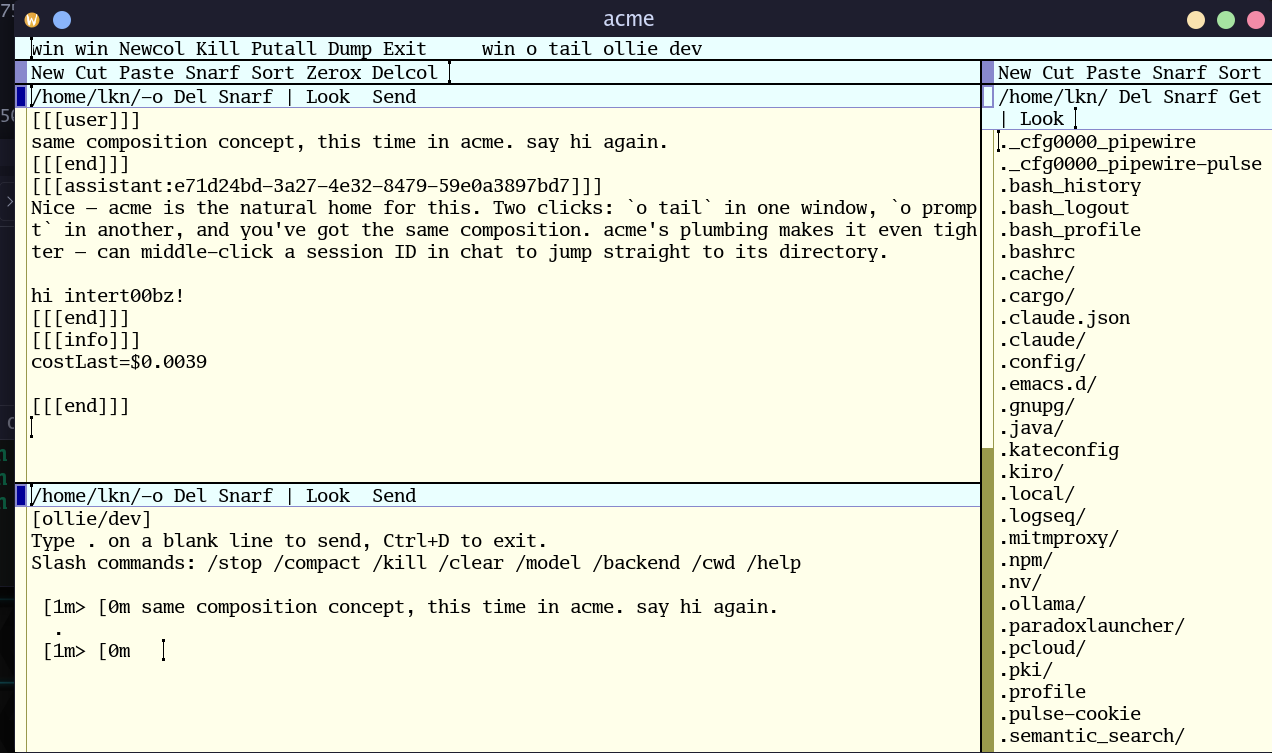Open .claude.json in directory listing

[1064, 318]
